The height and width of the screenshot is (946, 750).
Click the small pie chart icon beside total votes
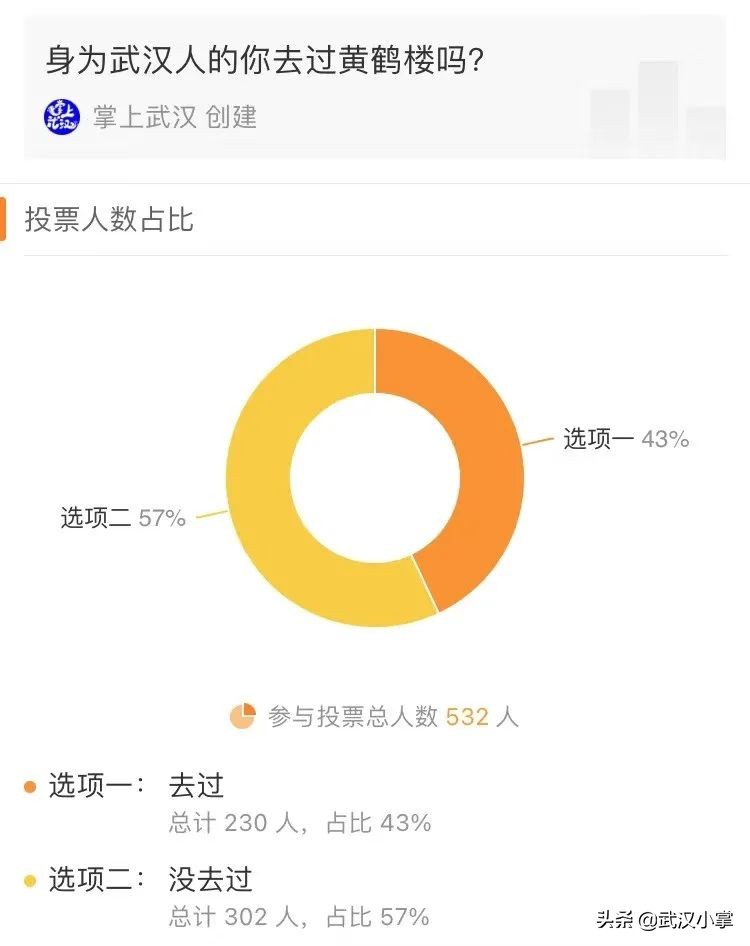click(240, 716)
